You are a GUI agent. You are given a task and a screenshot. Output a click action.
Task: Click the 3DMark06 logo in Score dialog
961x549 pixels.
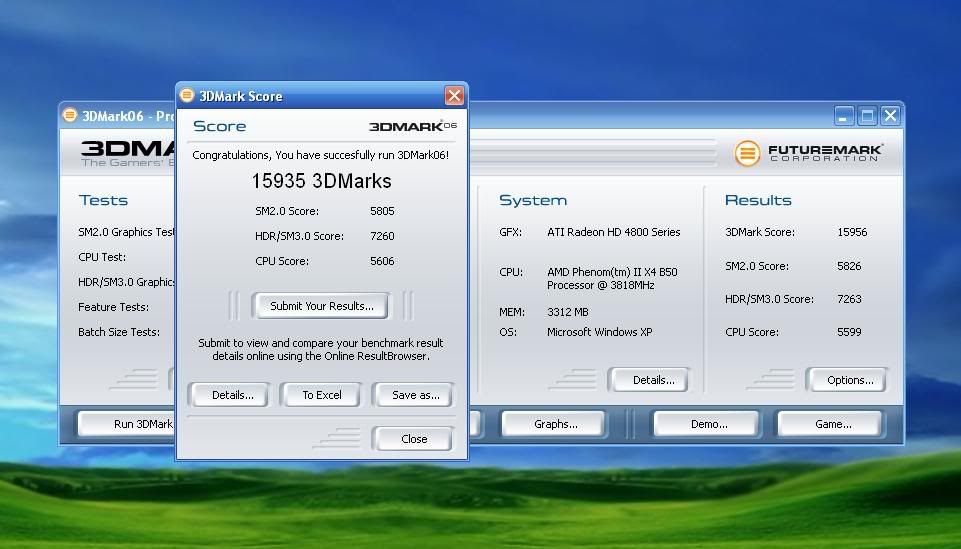[x=412, y=126]
